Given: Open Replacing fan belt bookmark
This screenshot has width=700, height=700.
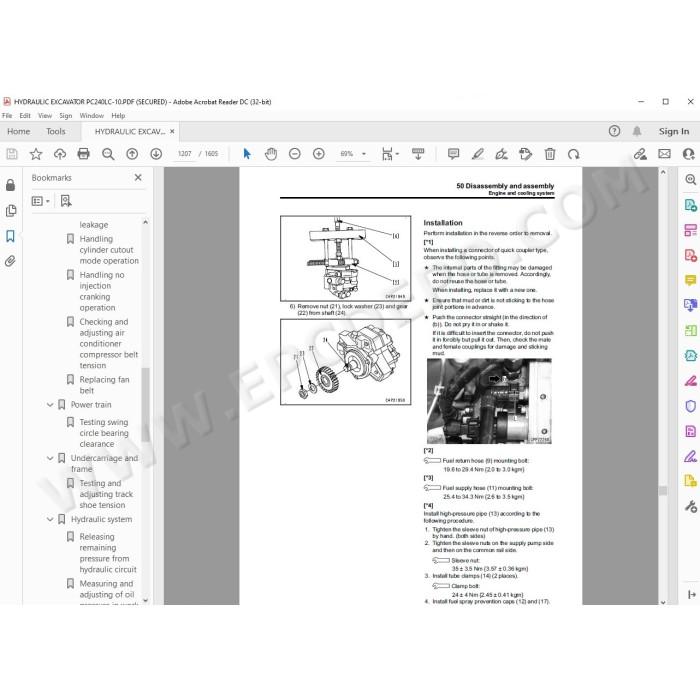Looking at the screenshot, I should [x=104, y=385].
